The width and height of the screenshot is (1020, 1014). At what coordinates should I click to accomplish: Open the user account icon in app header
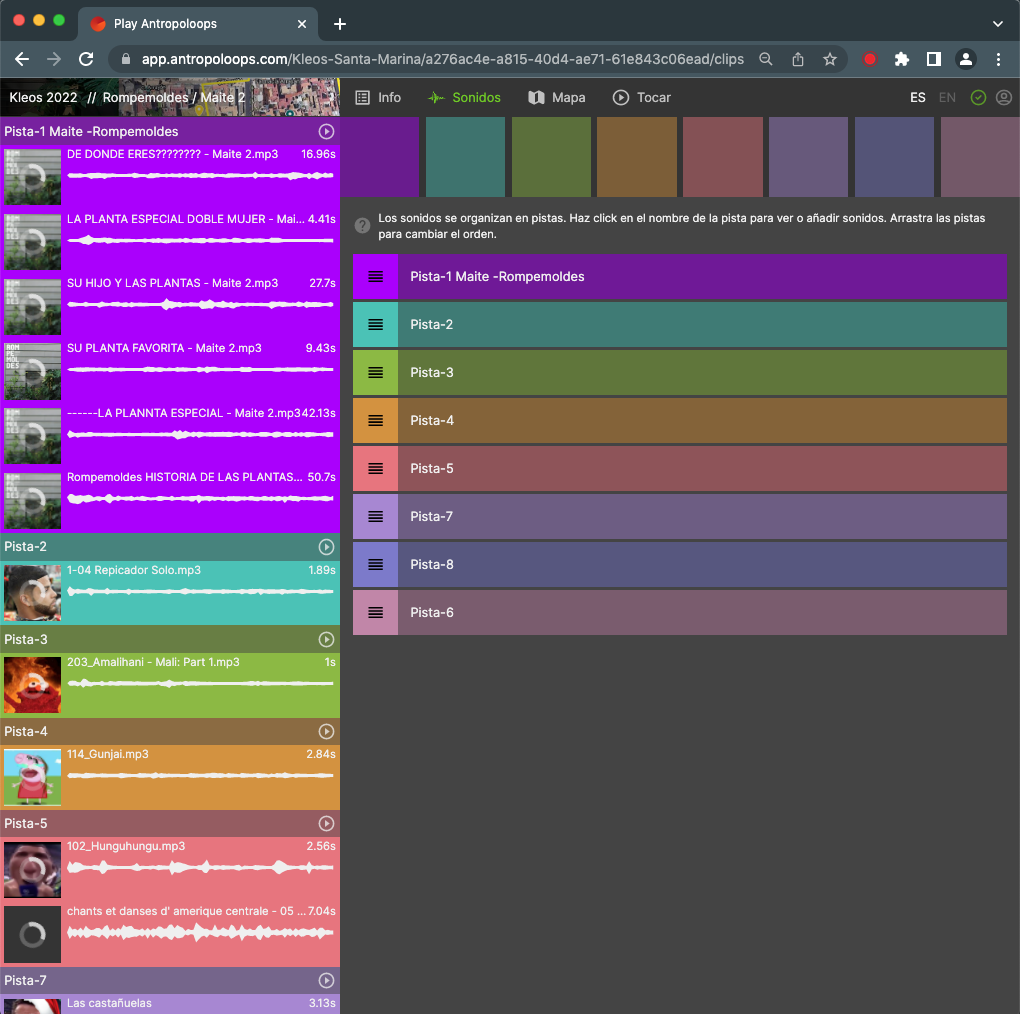tap(1003, 98)
